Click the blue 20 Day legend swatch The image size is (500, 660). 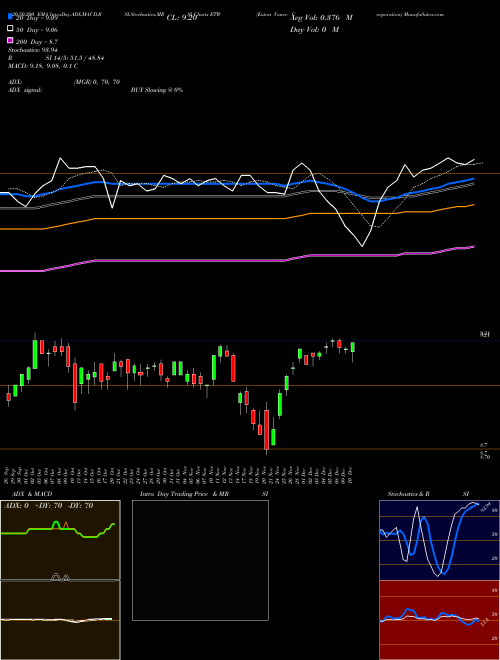point(11,17)
